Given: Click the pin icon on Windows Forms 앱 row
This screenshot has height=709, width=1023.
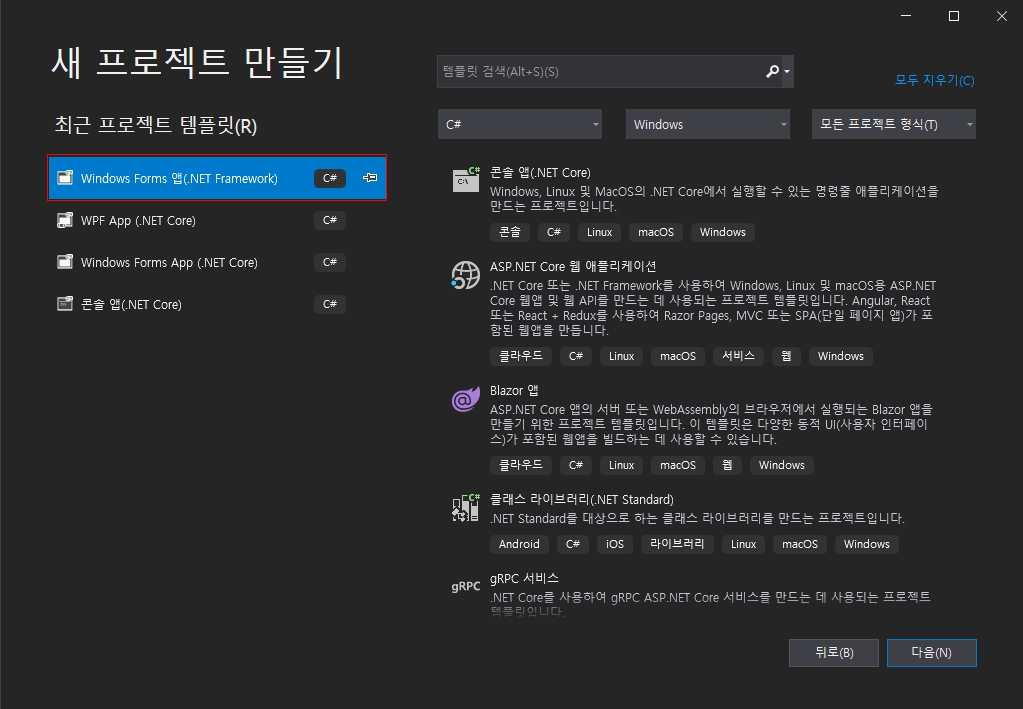Looking at the screenshot, I should pyautogui.click(x=370, y=177).
